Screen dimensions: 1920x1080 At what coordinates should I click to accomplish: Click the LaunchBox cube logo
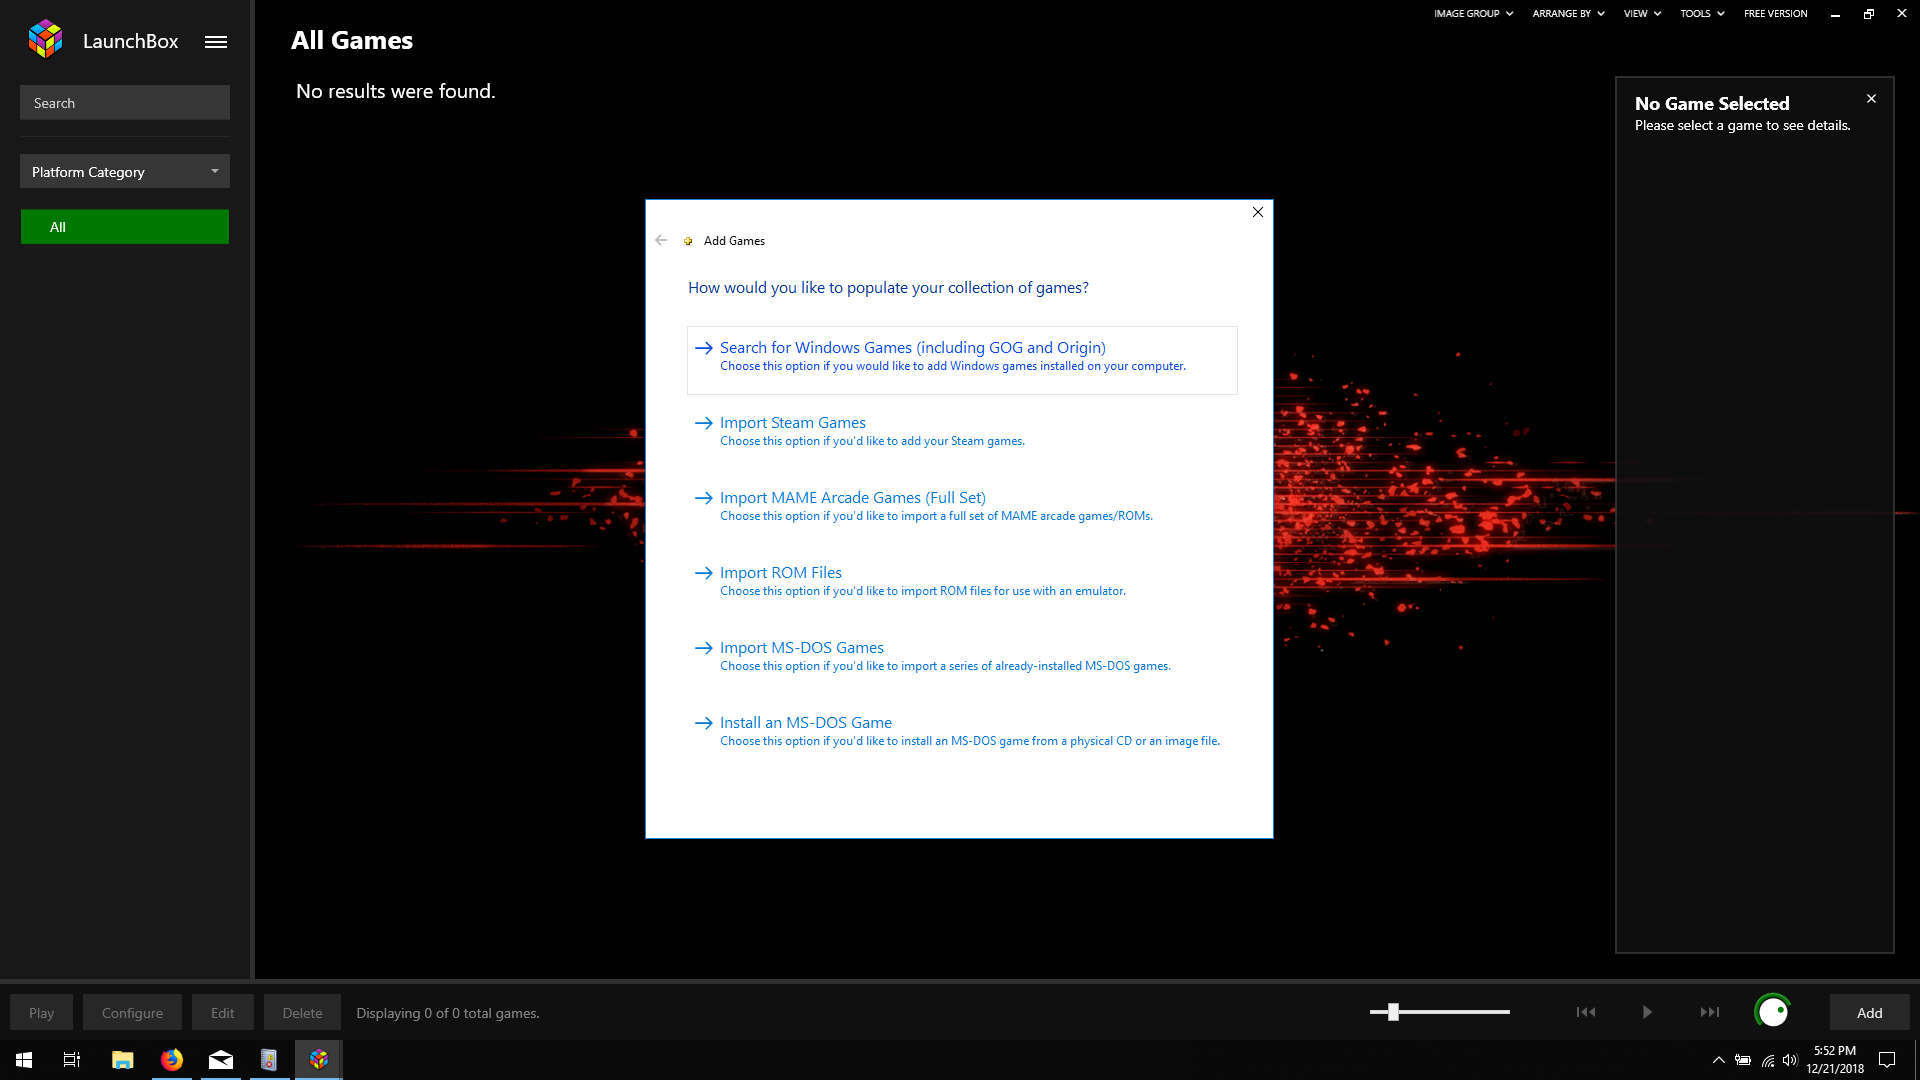45,39
